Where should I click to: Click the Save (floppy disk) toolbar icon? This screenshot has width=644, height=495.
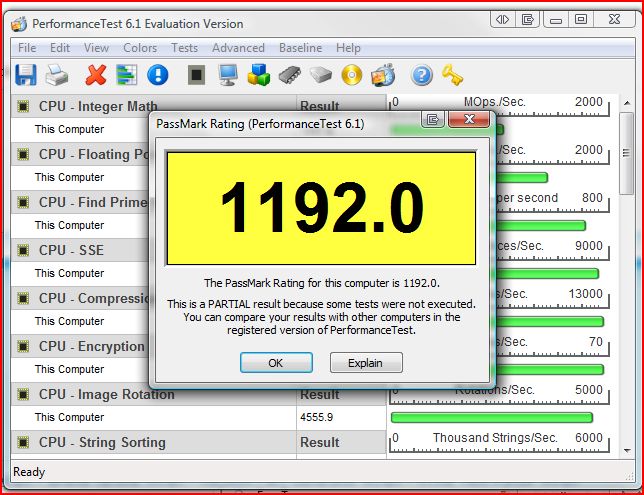[26, 75]
